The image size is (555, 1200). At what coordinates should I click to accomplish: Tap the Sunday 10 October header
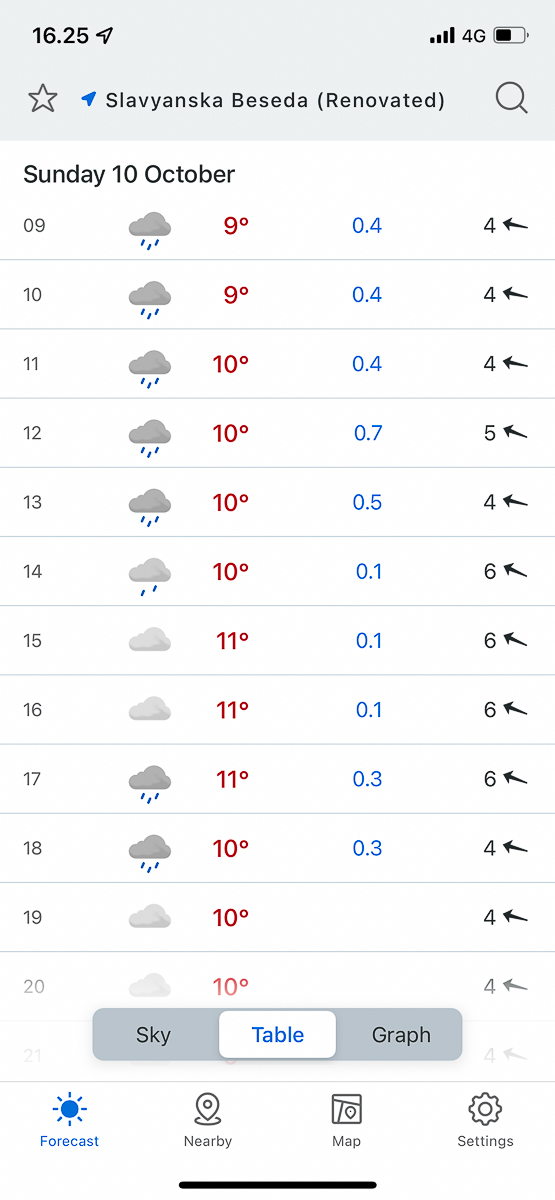(129, 174)
